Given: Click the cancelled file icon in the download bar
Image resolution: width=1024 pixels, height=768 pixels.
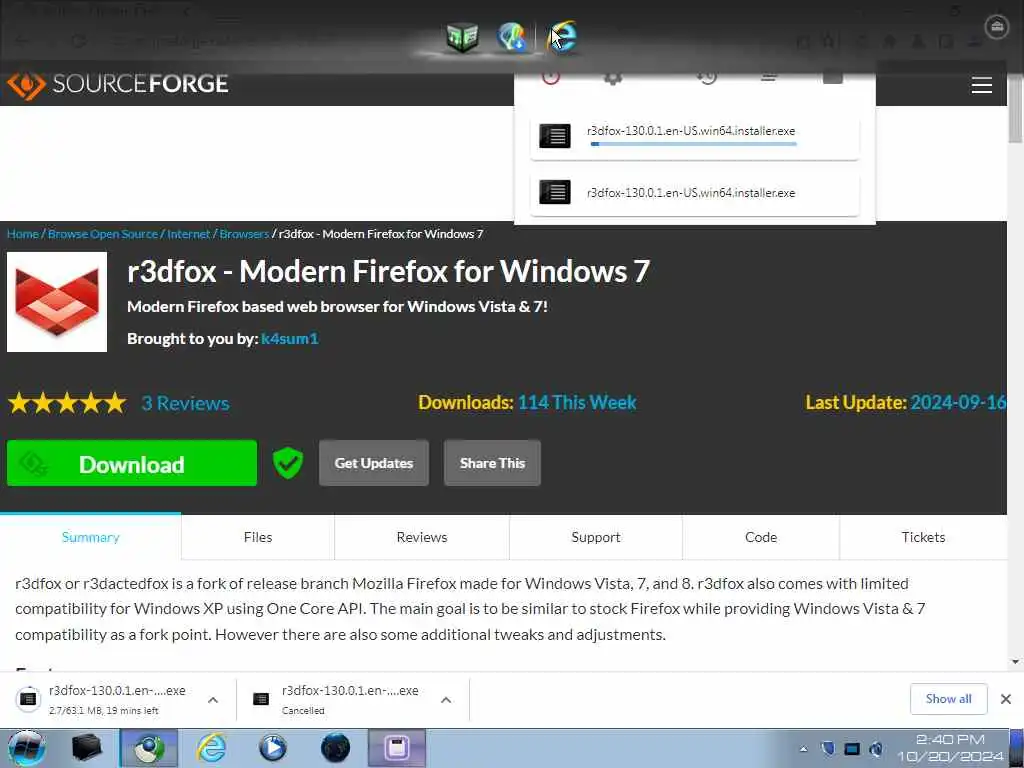Looking at the screenshot, I should pos(261,699).
